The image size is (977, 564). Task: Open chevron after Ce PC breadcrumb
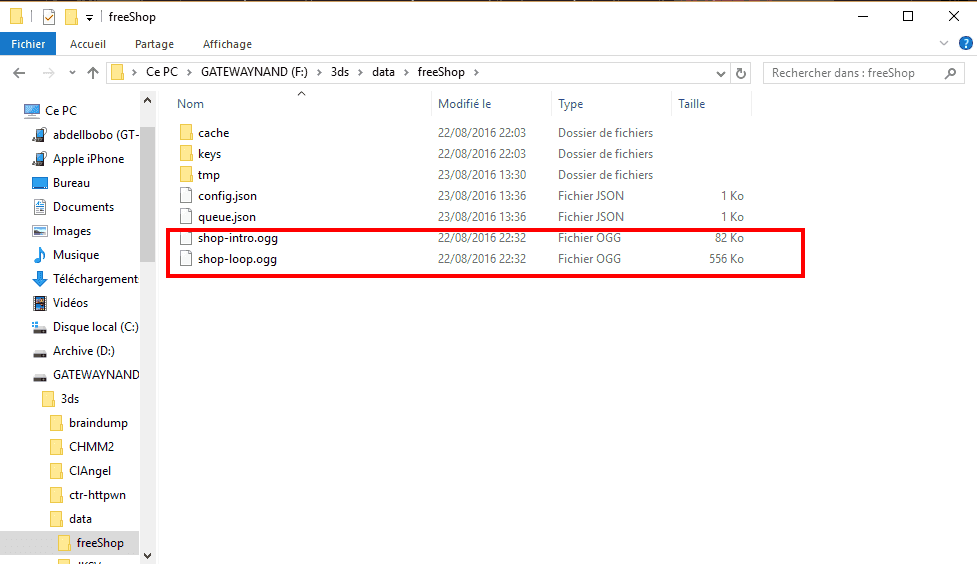[x=189, y=72]
